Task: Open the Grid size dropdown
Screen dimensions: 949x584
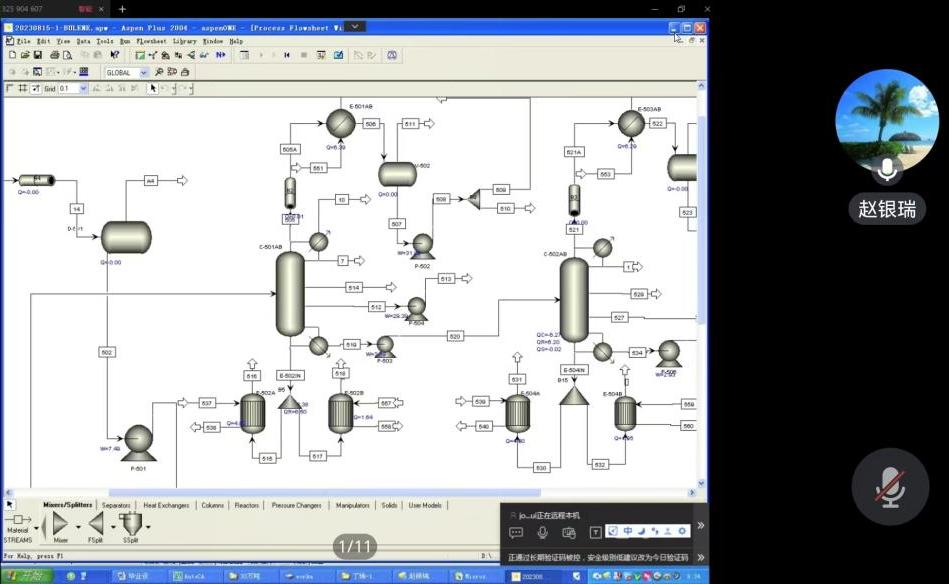Action: point(83,89)
